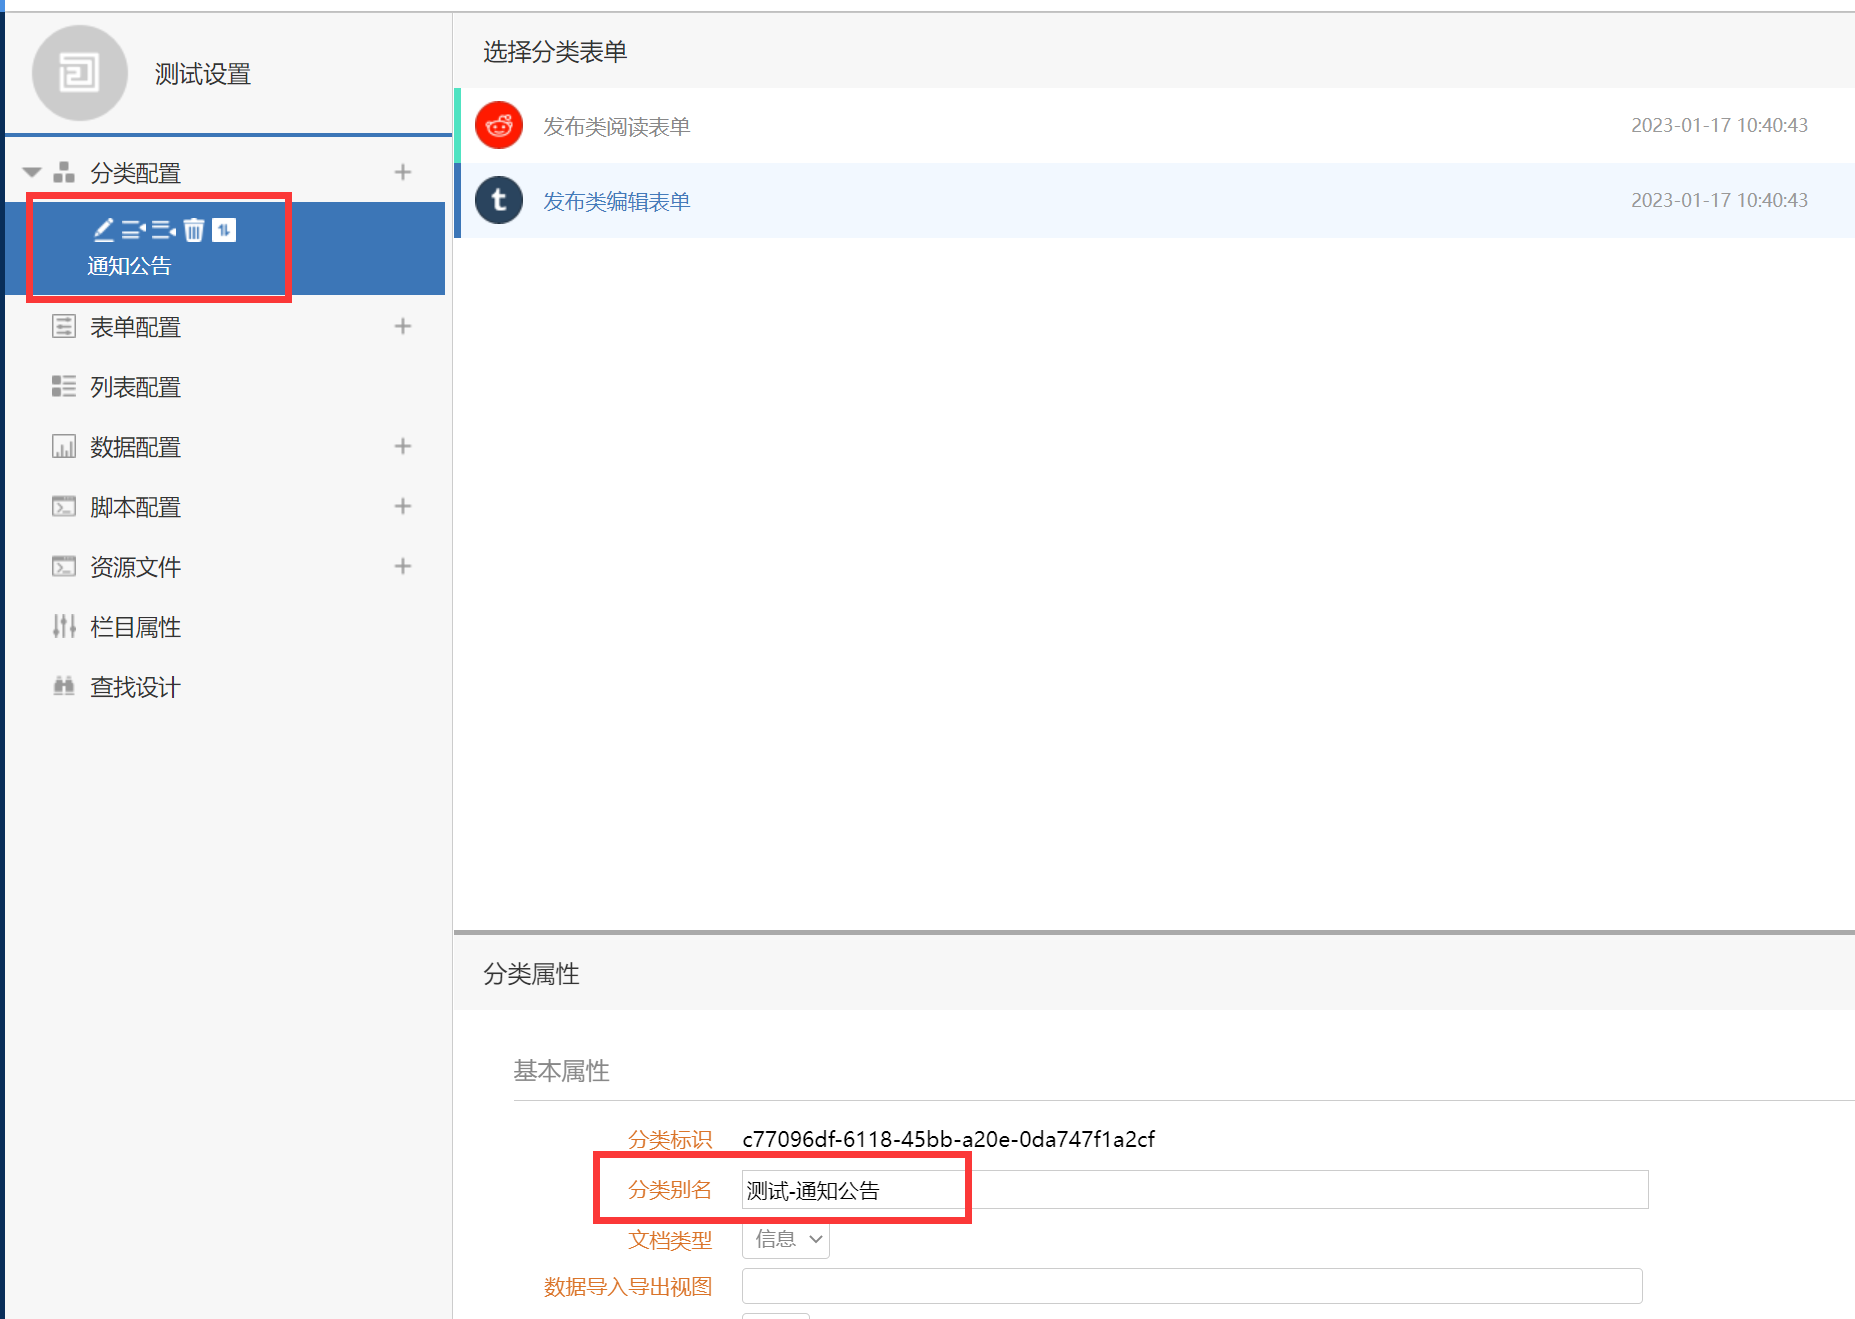Viewport: 1855px width, 1319px height.
Task: Click the timestamp on the 发布类阅读表单 row
Action: pos(1719,125)
